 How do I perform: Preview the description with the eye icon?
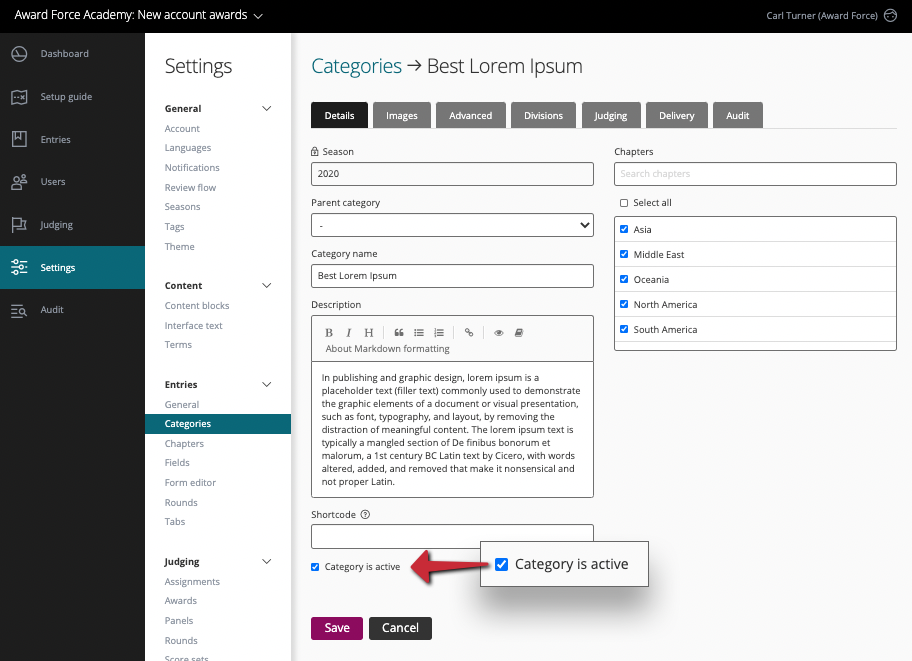(x=497, y=332)
